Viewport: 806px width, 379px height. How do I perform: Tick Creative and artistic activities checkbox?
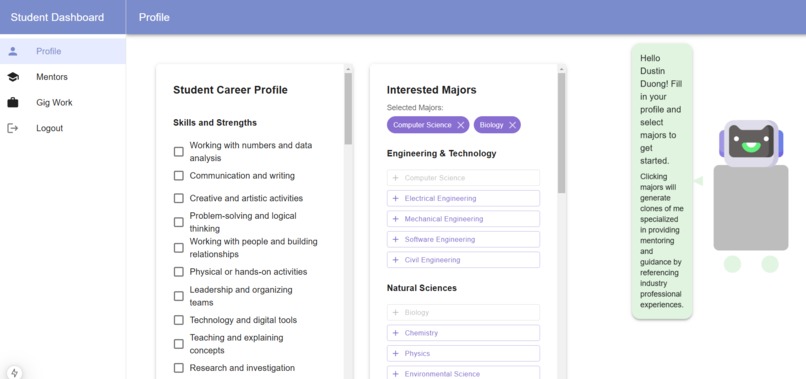point(178,198)
